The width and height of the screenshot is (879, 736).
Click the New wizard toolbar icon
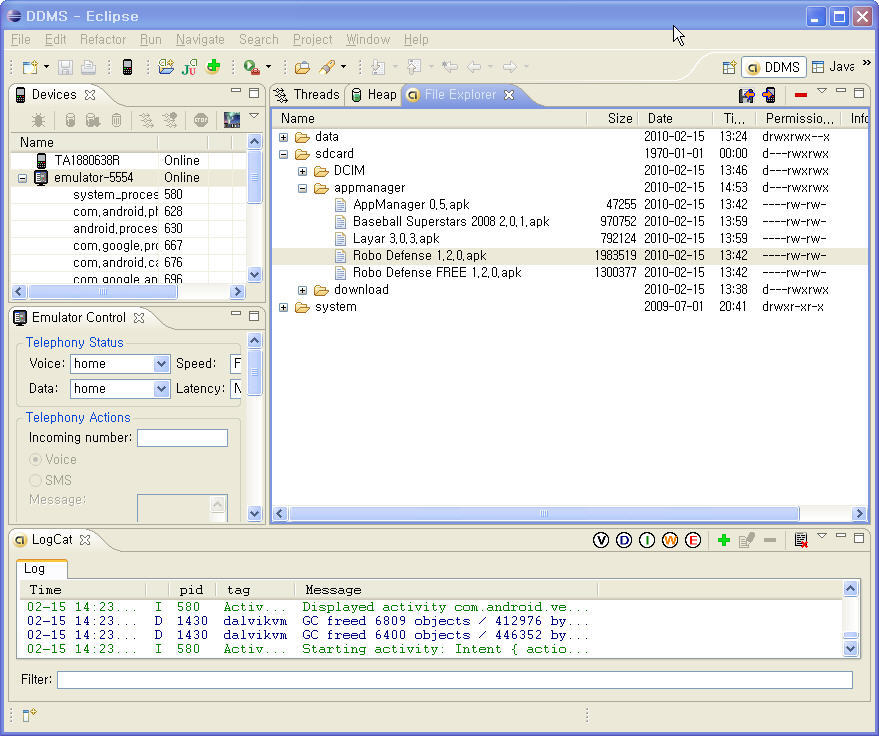[x=30, y=67]
